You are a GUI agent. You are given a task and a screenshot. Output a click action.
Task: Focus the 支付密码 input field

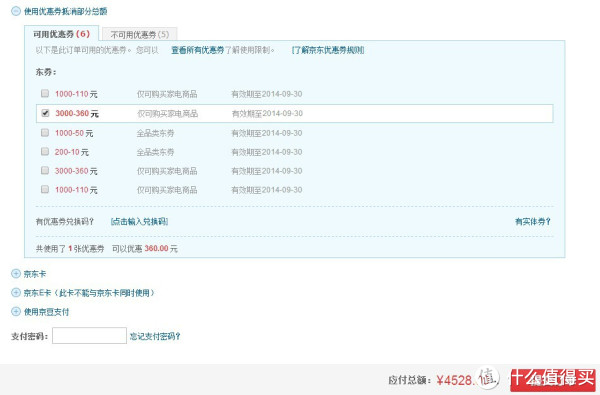click(90, 336)
